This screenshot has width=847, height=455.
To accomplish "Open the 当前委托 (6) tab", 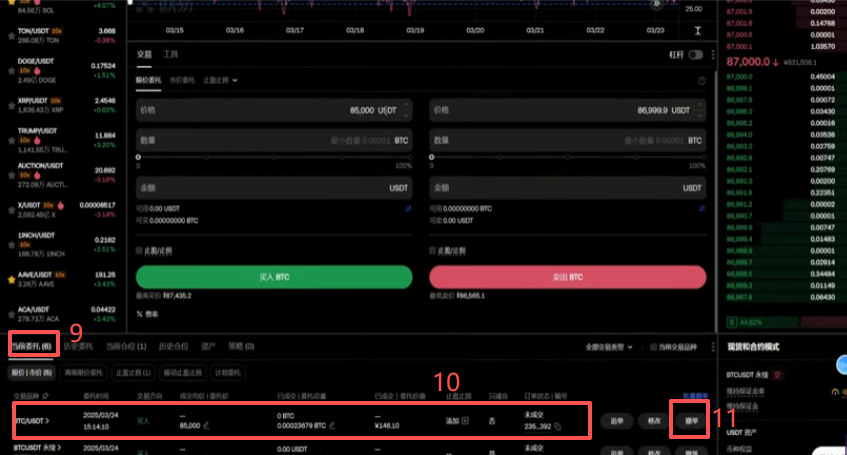I will click(x=32, y=346).
